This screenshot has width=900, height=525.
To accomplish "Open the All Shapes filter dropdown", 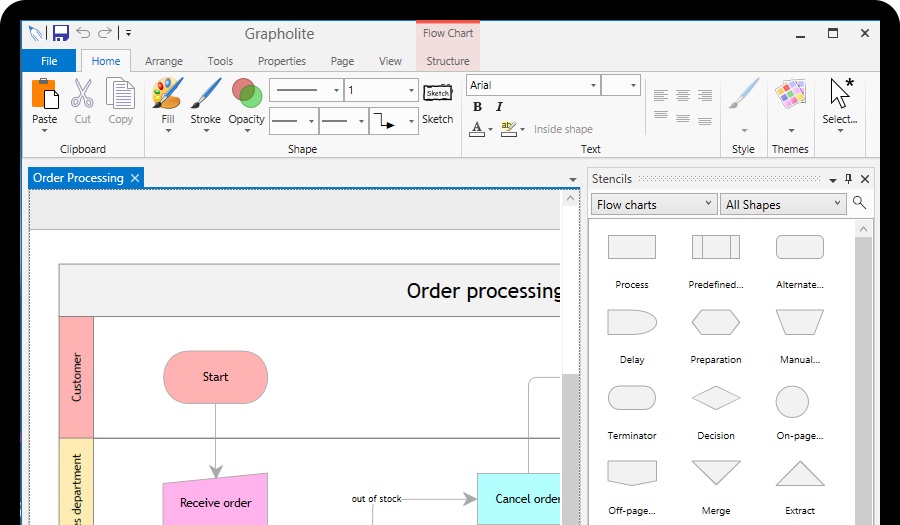I will (783, 204).
